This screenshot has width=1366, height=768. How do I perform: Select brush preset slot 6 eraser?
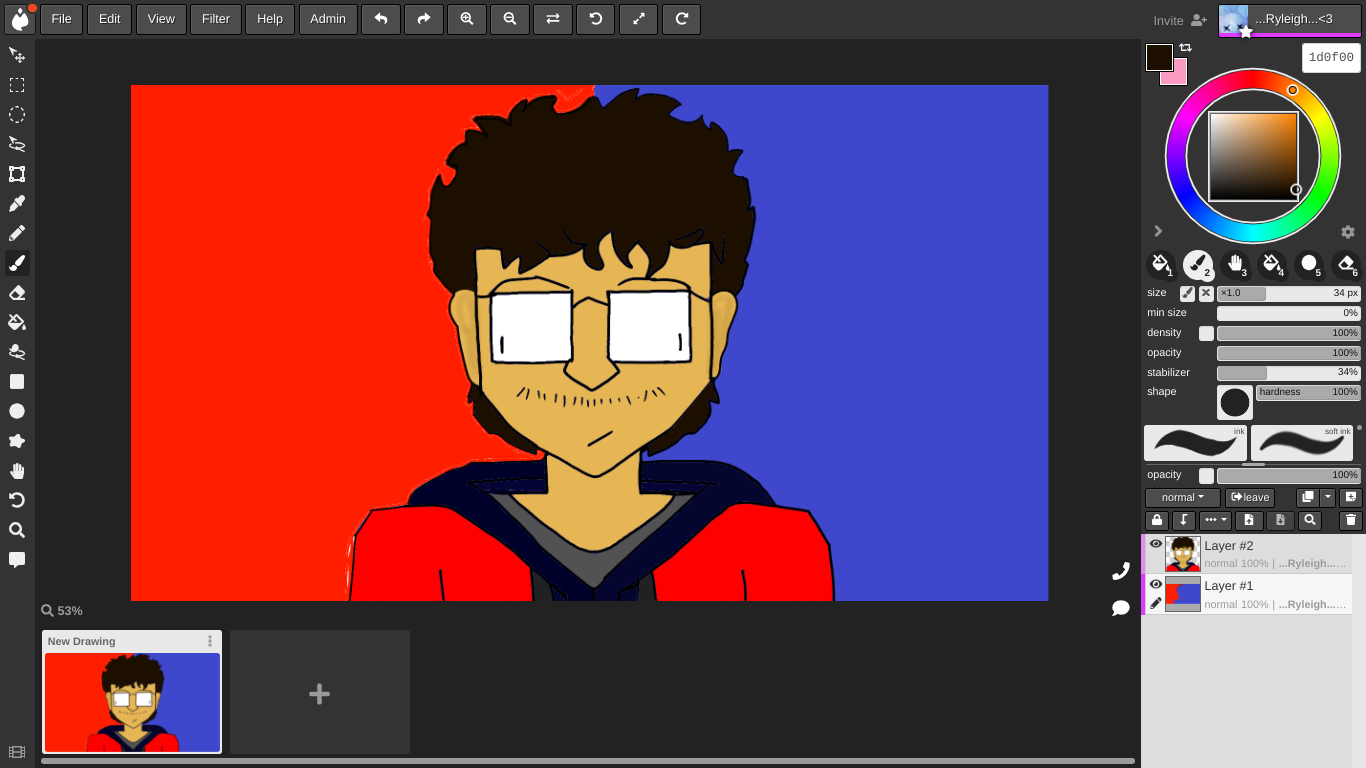[x=1346, y=265]
